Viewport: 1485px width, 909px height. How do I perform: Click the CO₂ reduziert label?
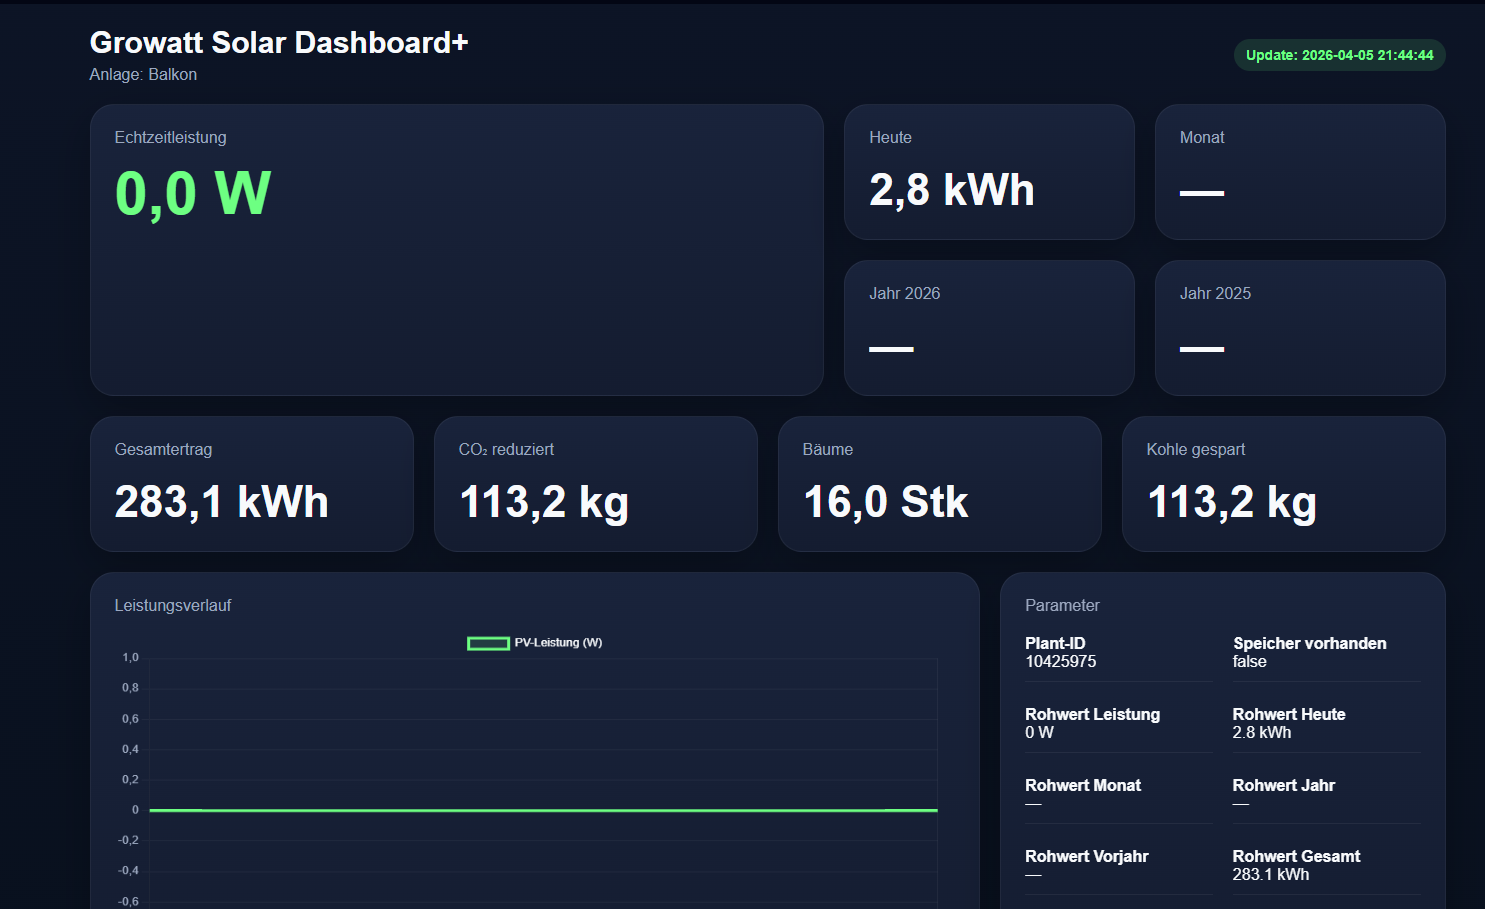coord(506,450)
